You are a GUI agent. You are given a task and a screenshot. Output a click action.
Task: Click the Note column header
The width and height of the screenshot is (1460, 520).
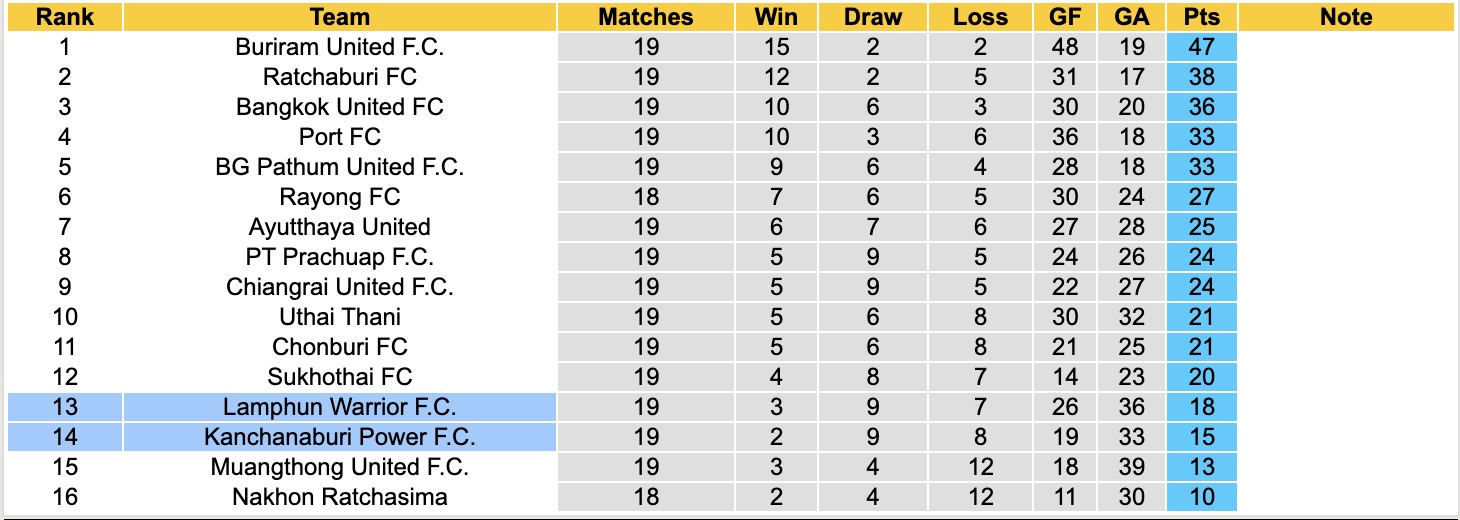point(1346,17)
